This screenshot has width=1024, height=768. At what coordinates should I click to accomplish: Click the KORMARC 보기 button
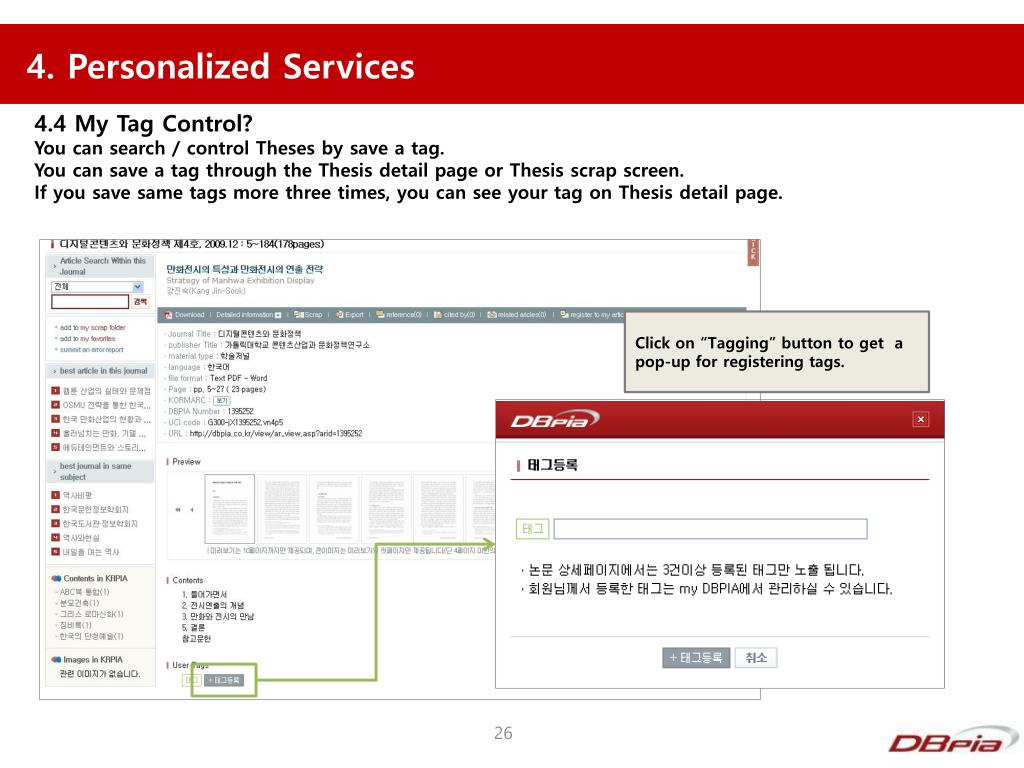tap(222, 400)
